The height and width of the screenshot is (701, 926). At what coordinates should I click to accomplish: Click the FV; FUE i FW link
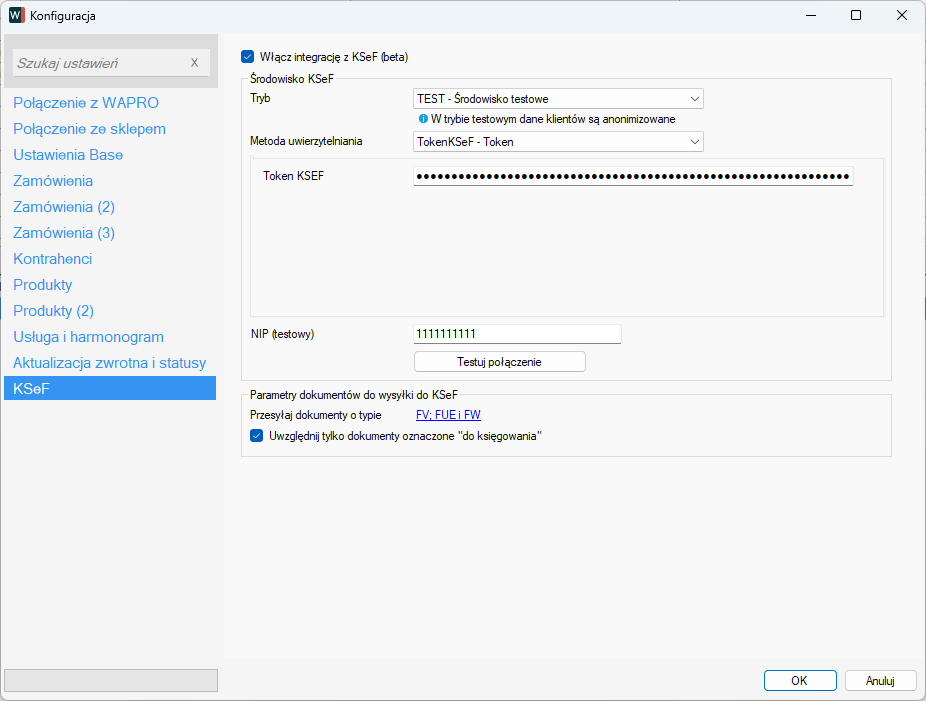point(448,415)
